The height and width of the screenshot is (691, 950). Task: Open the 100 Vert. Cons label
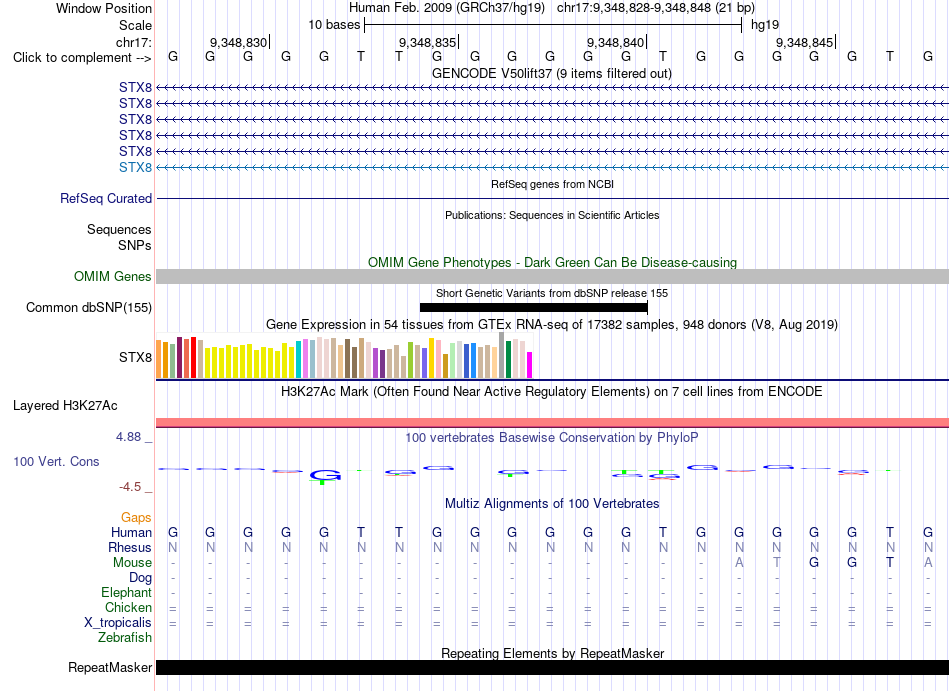tap(56, 461)
